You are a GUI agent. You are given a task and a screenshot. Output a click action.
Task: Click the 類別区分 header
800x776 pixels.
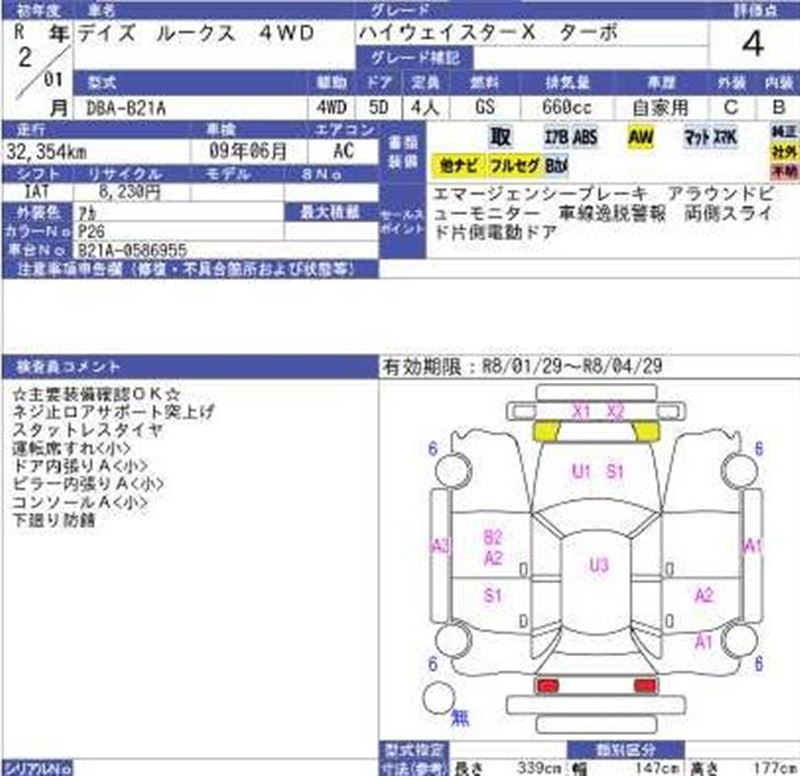coord(626,750)
